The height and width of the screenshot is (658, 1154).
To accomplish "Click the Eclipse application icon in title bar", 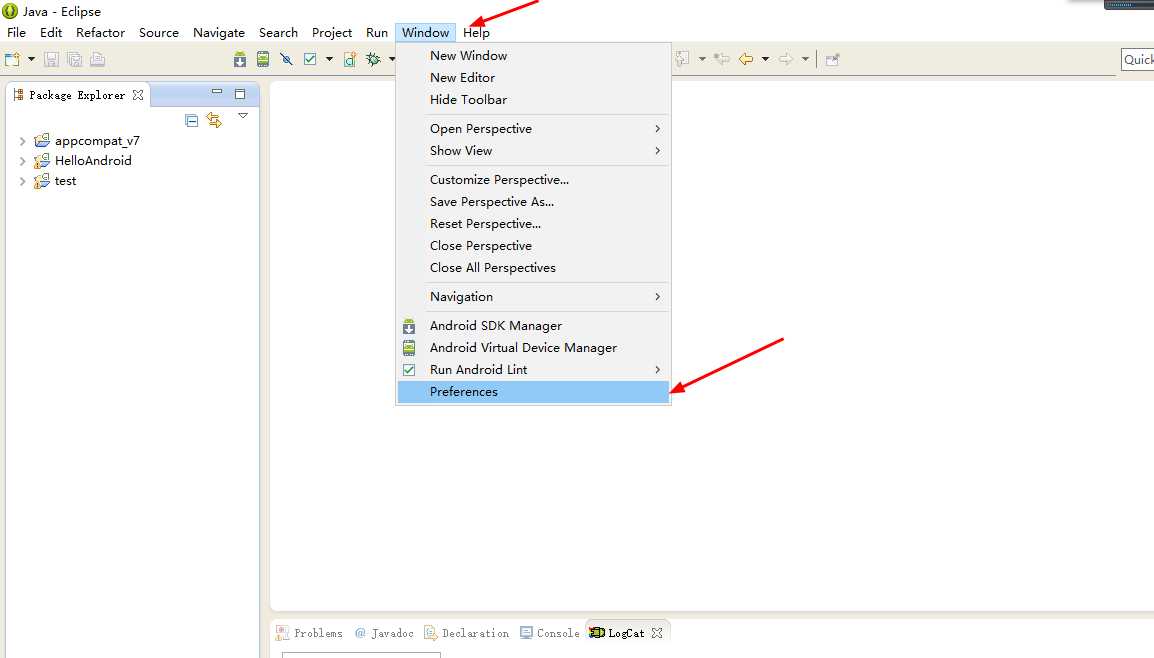I will coord(10,11).
